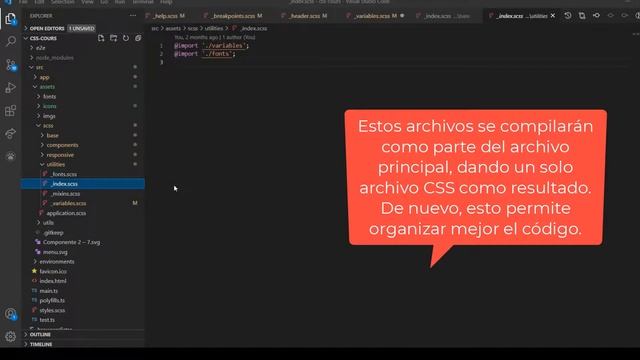Screen dimensions: 640x360
Task: Close the _index.scss utilities tab
Action: click(x=553, y=16)
